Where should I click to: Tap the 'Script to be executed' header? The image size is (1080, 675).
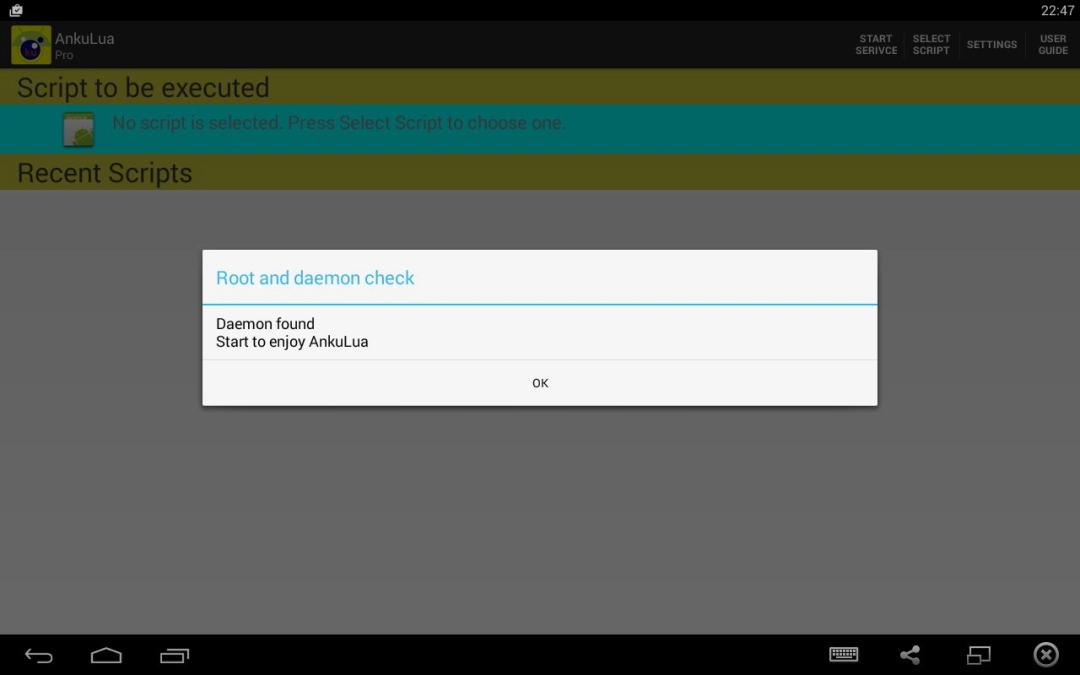coord(143,88)
